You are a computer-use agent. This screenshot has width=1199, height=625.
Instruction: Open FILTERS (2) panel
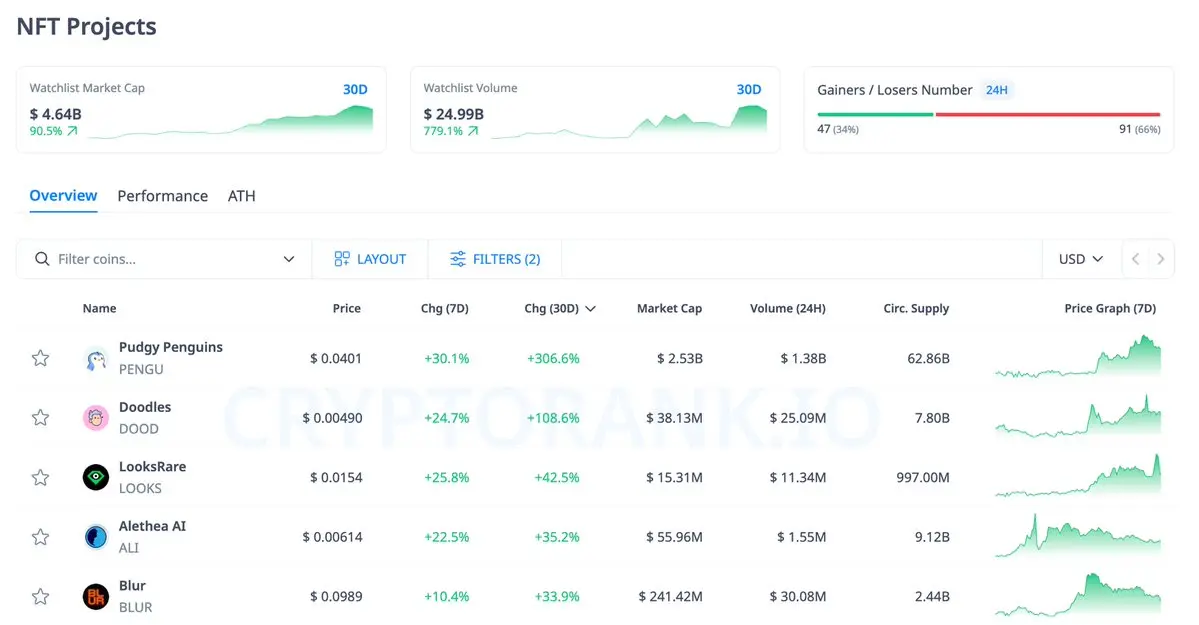pos(495,259)
